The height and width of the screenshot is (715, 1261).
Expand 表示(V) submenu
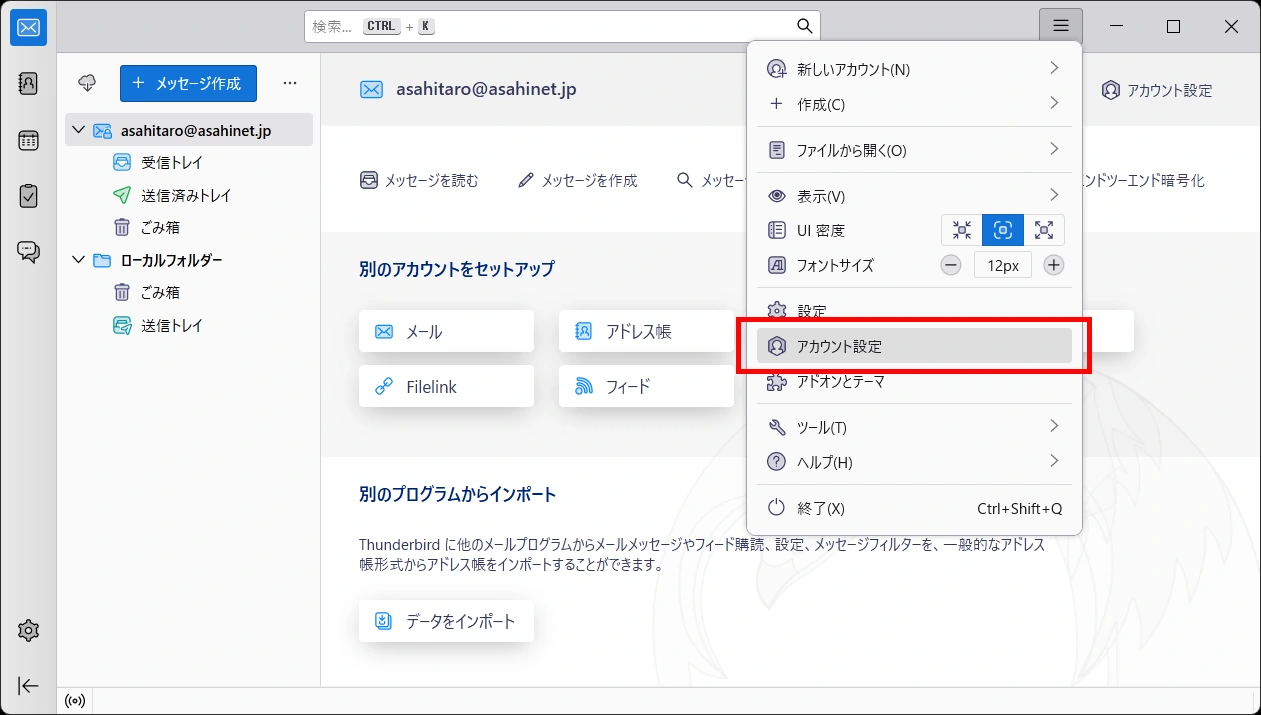(914, 196)
